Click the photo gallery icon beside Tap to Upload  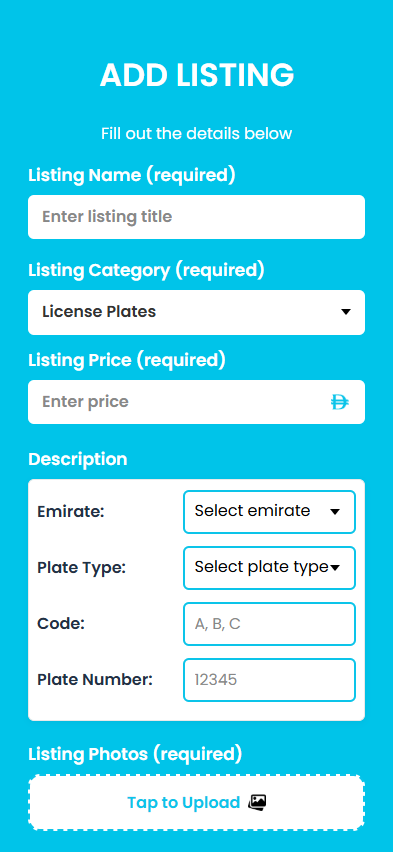click(x=258, y=802)
